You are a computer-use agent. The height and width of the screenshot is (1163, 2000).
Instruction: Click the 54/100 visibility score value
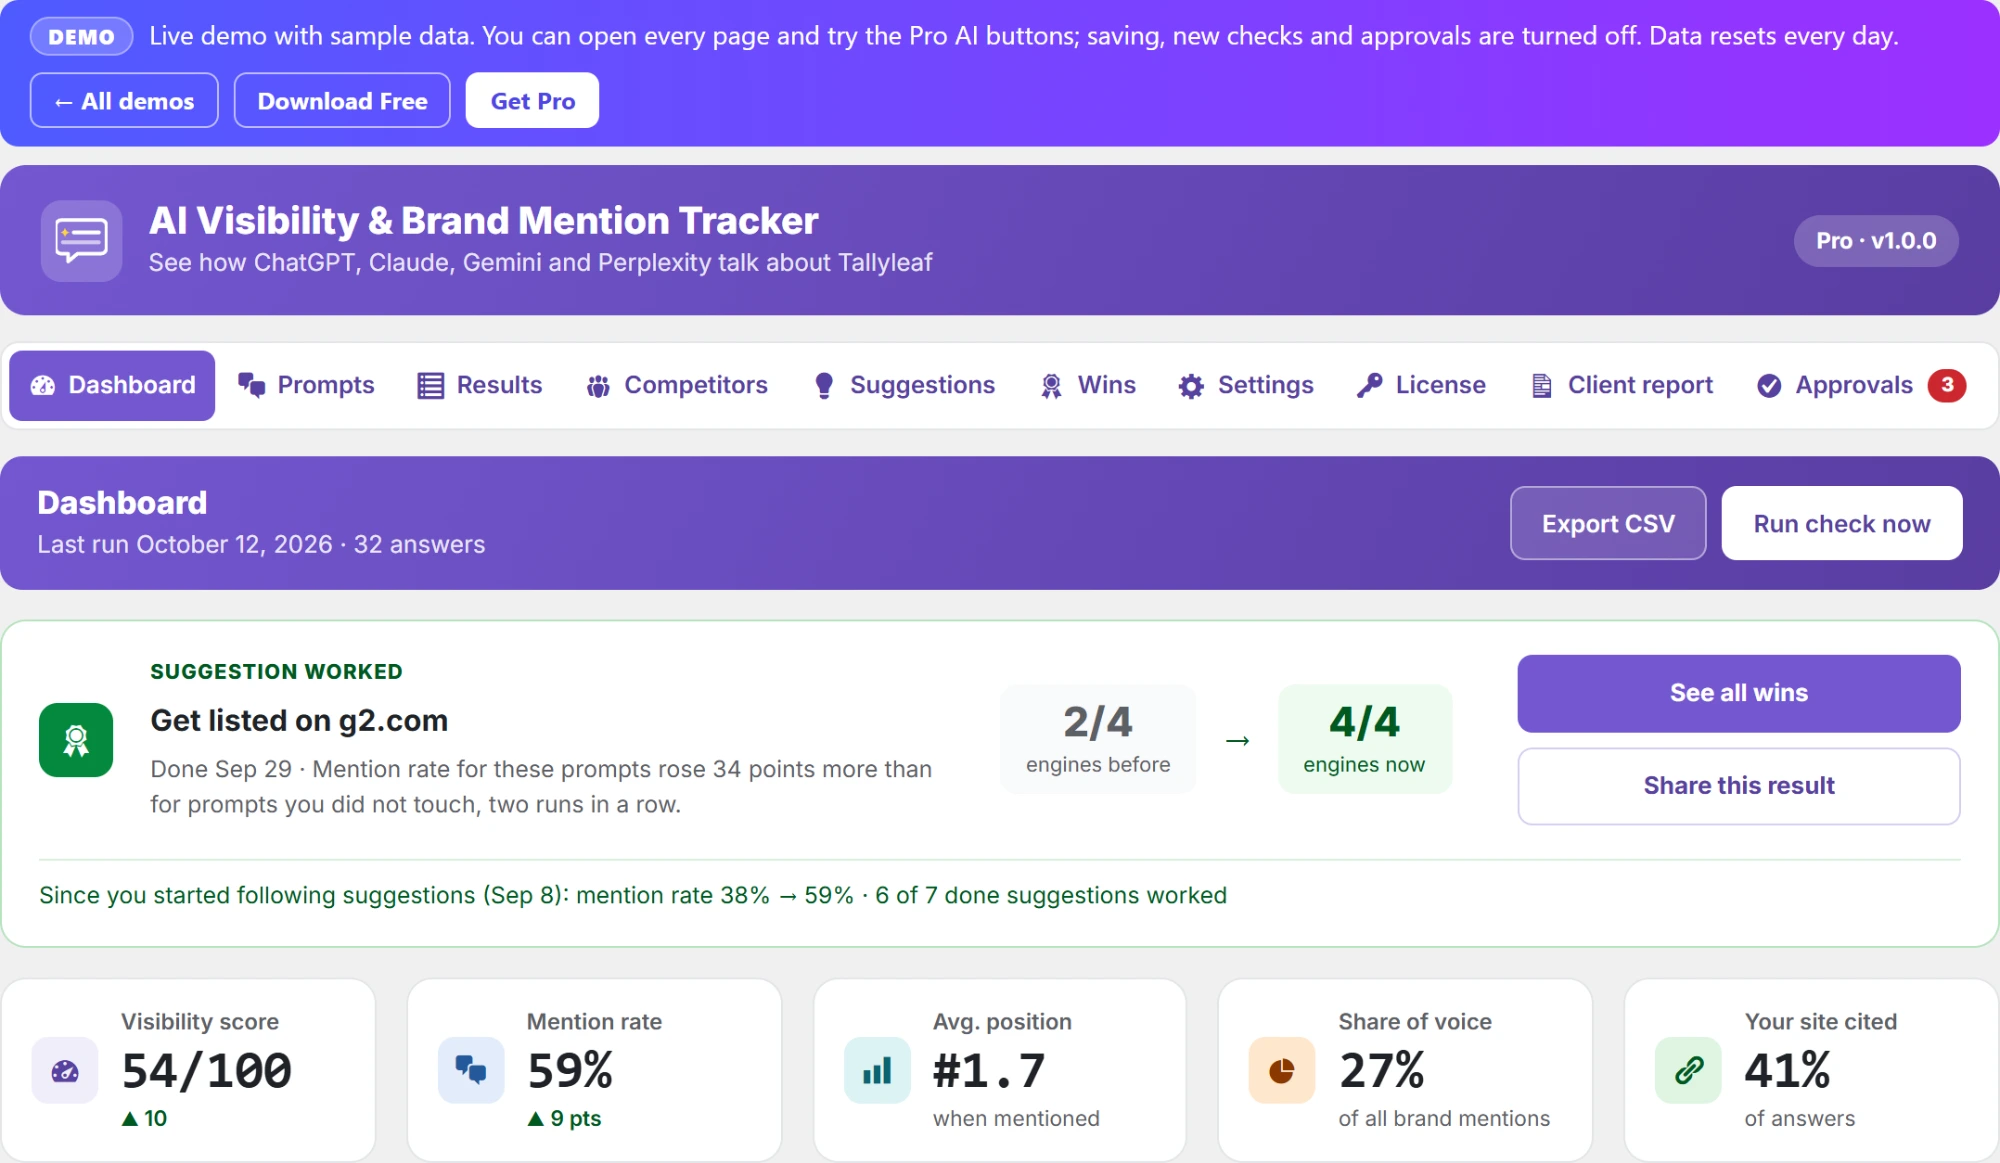[206, 1071]
